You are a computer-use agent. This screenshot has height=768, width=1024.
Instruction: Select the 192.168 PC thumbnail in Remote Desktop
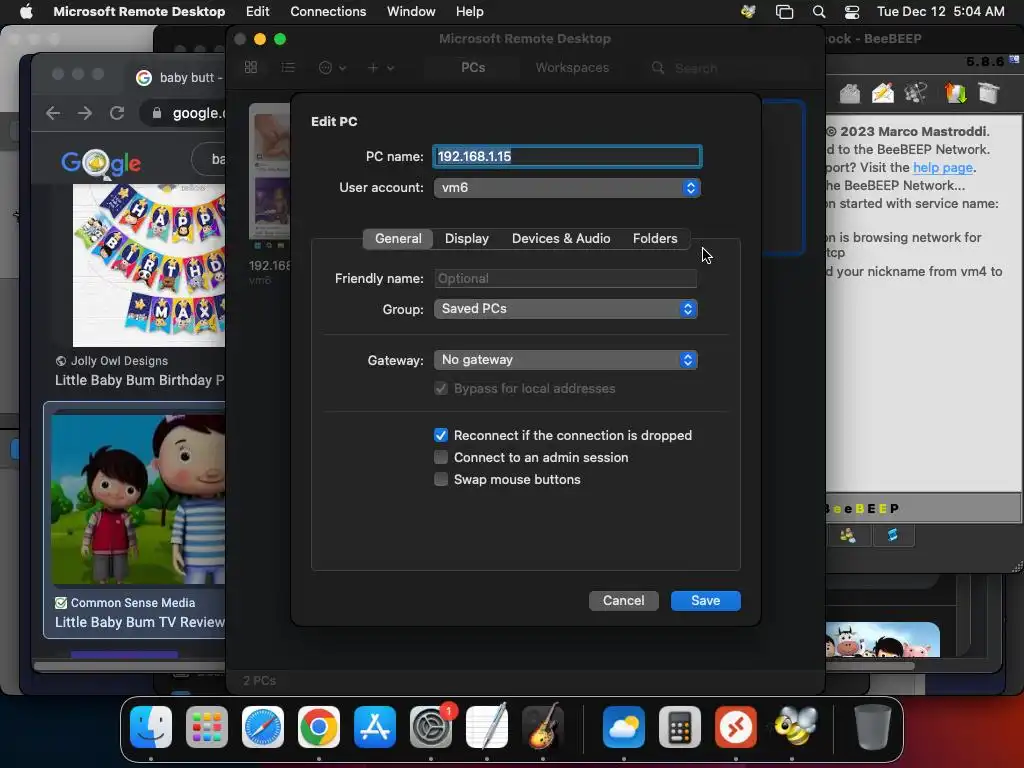tap(270, 172)
